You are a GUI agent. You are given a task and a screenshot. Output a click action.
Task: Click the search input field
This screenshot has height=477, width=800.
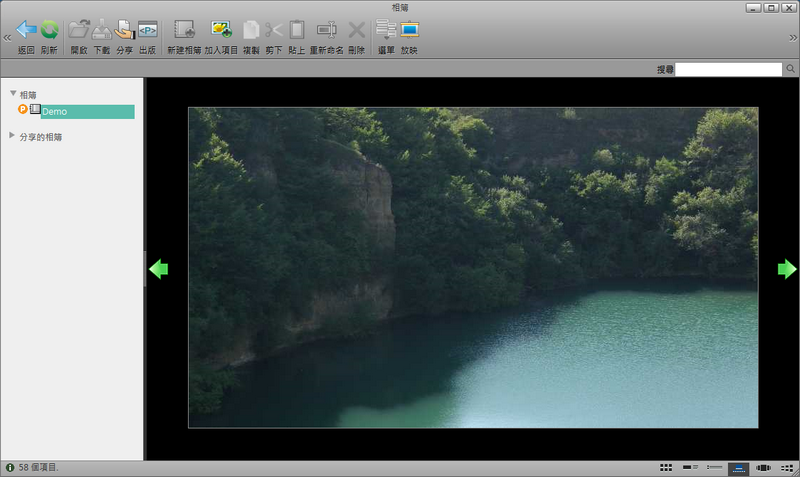point(729,70)
